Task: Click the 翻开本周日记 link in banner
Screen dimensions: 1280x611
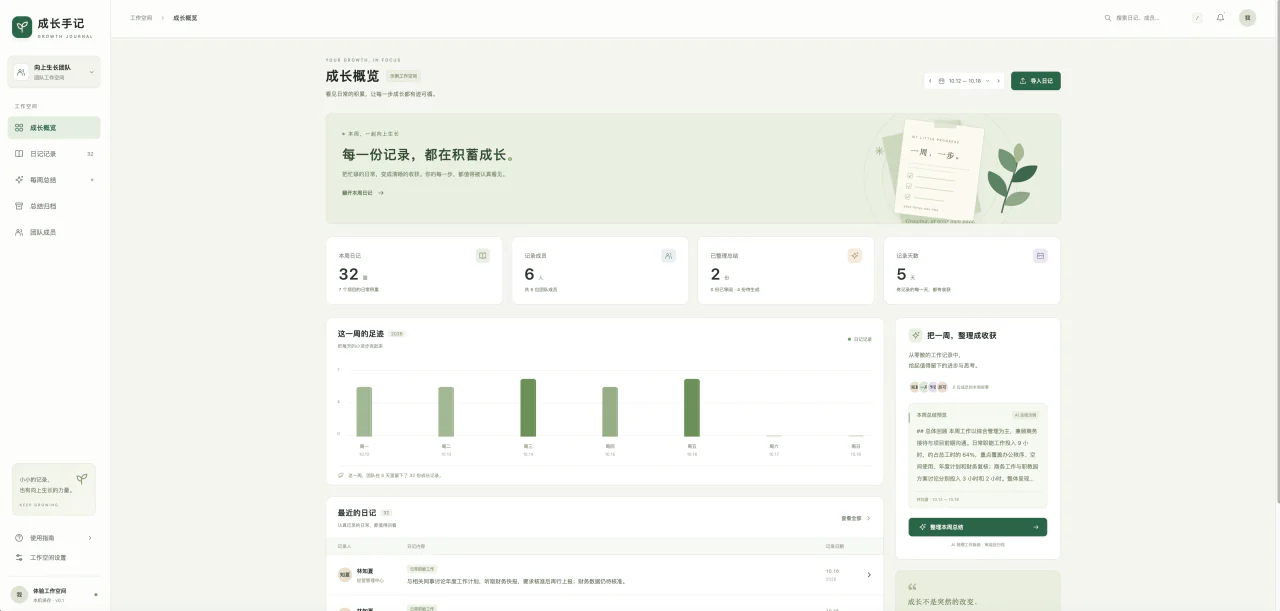Action: (363, 193)
